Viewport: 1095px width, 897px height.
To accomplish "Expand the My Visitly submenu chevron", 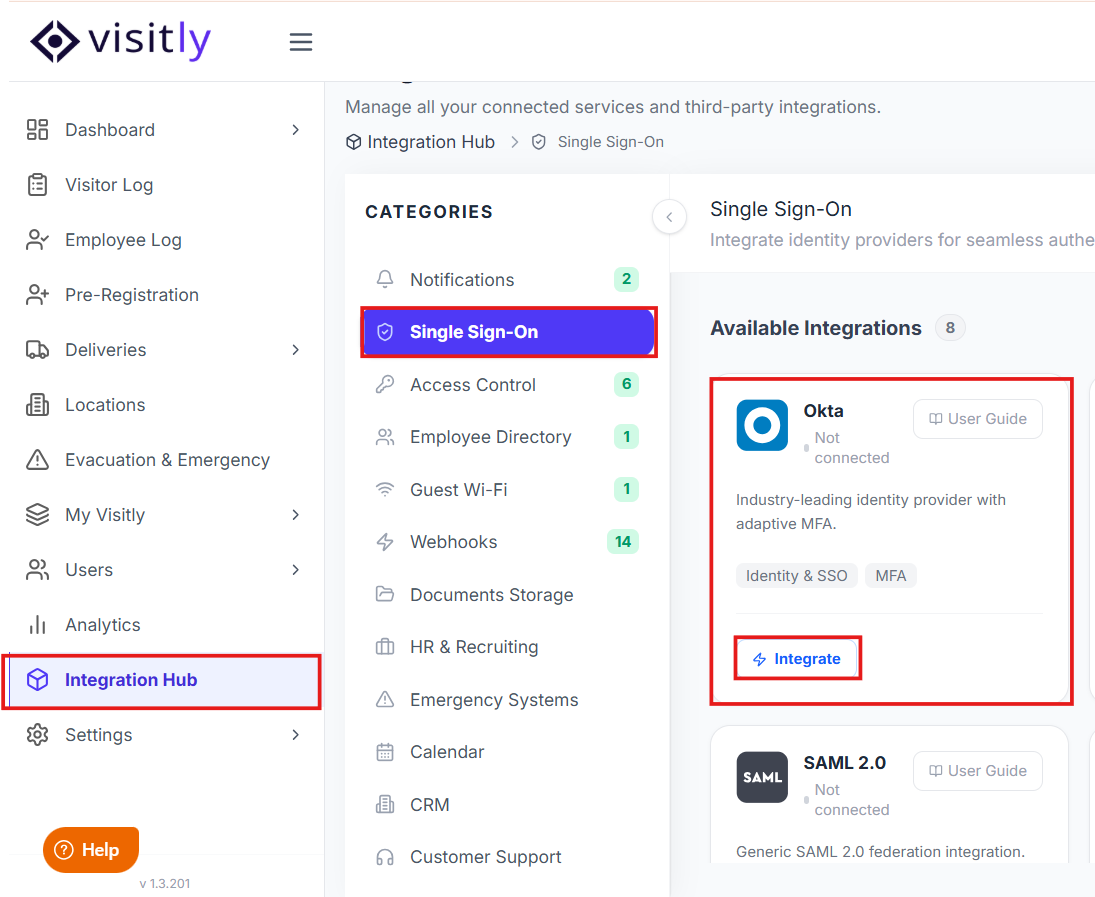I will click(295, 515).
